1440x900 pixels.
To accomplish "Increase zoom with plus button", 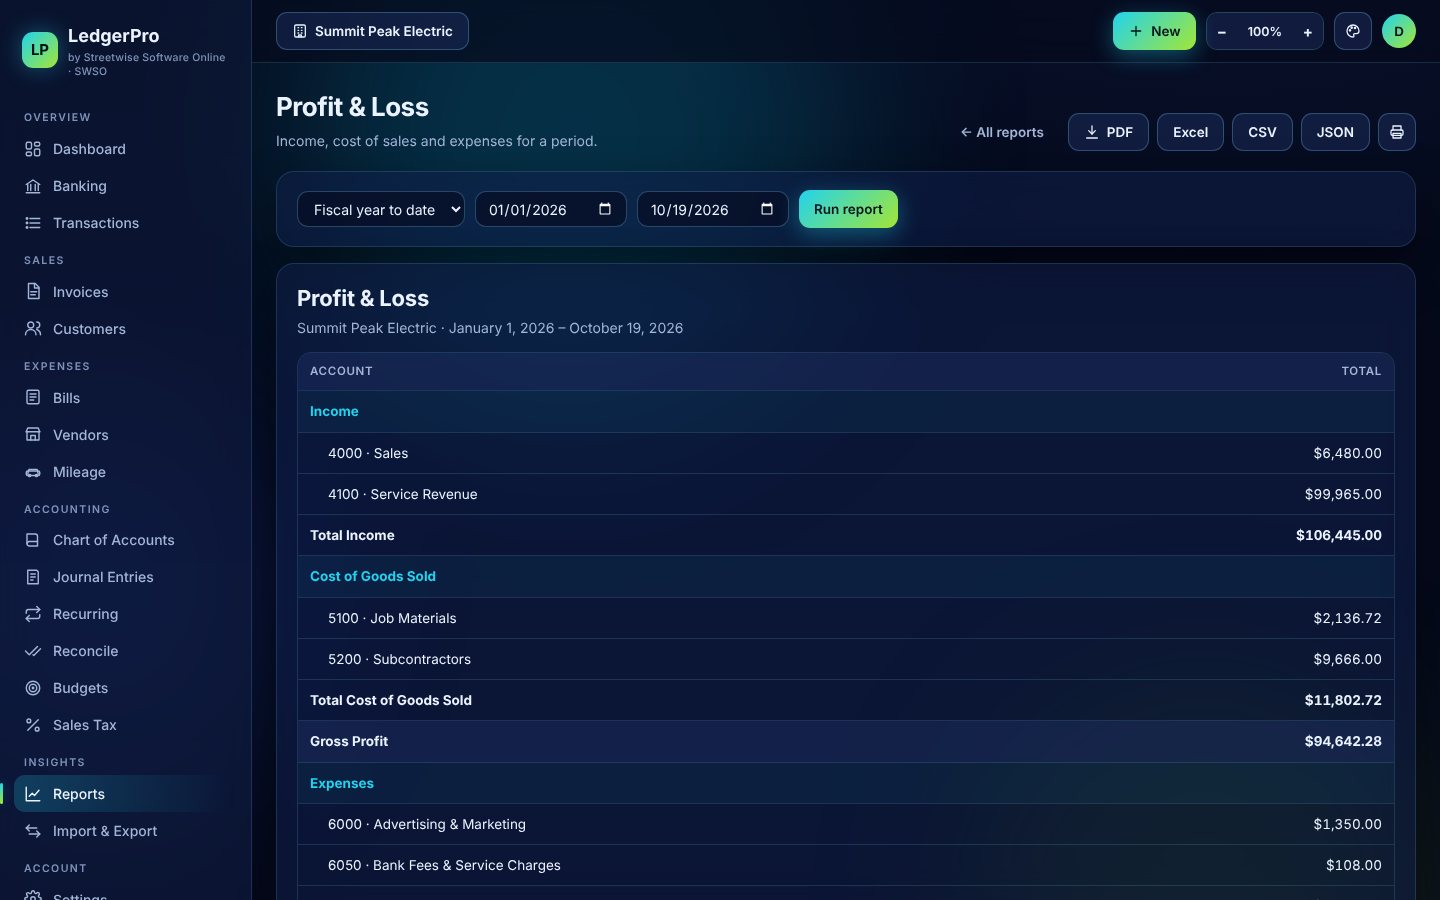I will [x=1307, y=32].
